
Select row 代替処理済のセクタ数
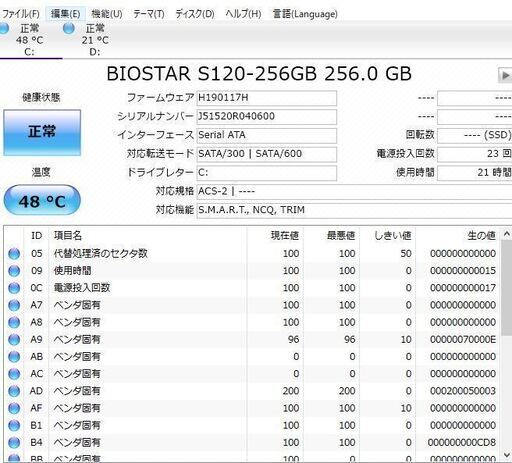(252, 254)
